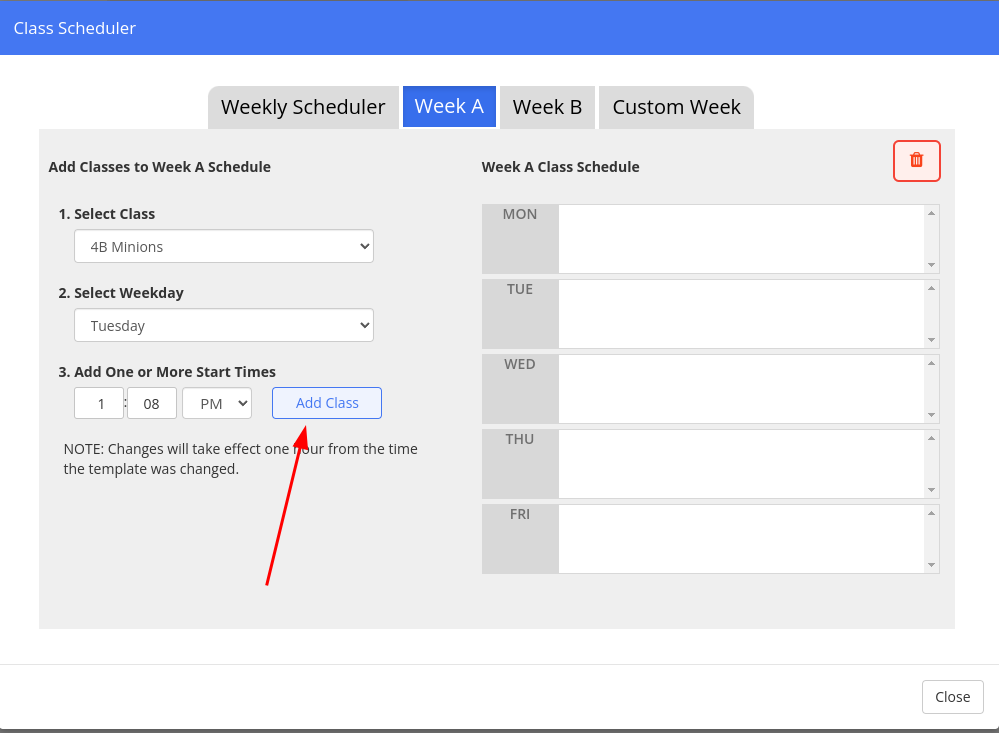
Task: Click the FRI schedule scroll down arrow
Action: 931,565
